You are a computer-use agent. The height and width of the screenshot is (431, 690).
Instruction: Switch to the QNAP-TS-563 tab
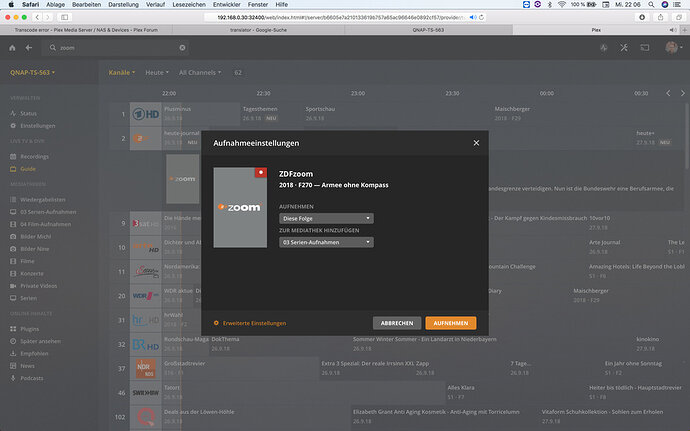(428, 30)
